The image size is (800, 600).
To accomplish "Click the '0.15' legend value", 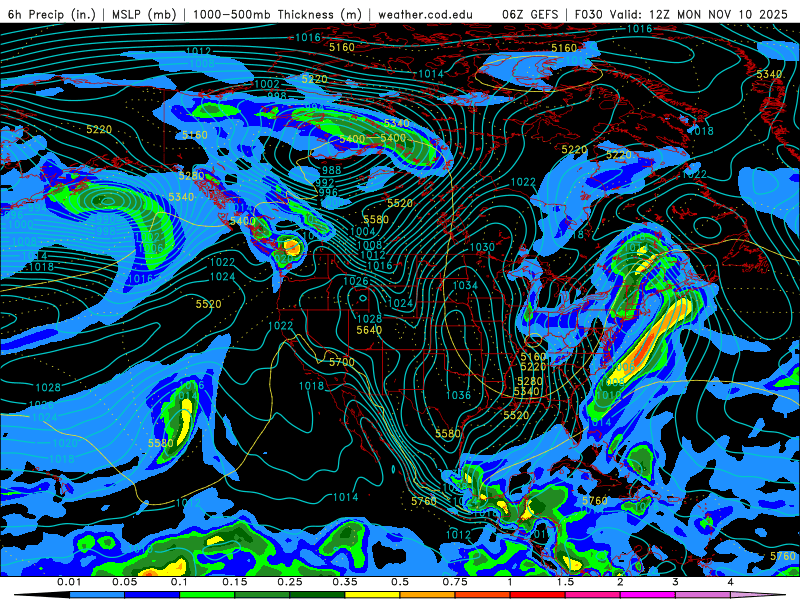I will click(235, 582).
